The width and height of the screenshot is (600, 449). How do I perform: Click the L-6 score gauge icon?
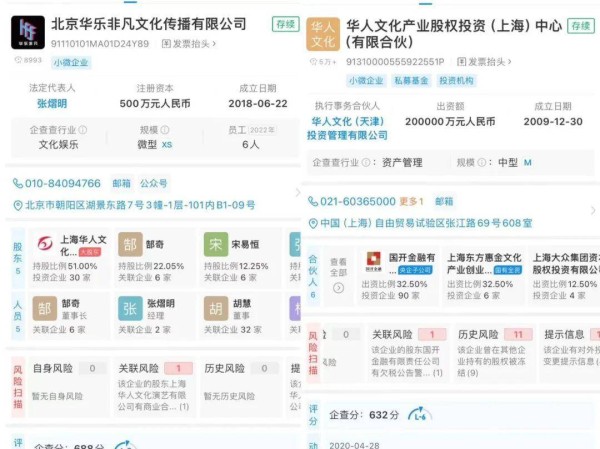[x=420, y=415]
